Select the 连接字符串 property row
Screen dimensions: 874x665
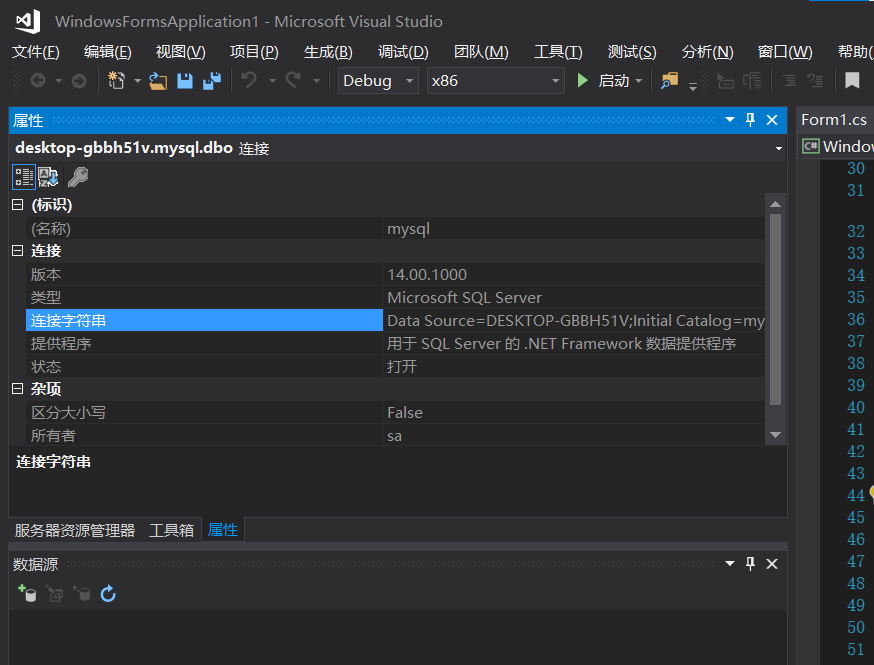coord(204,321)
